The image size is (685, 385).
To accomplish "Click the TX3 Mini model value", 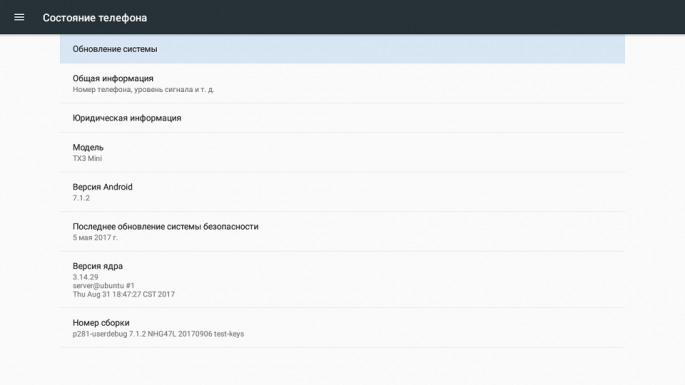I will click(x=87, y=159).
